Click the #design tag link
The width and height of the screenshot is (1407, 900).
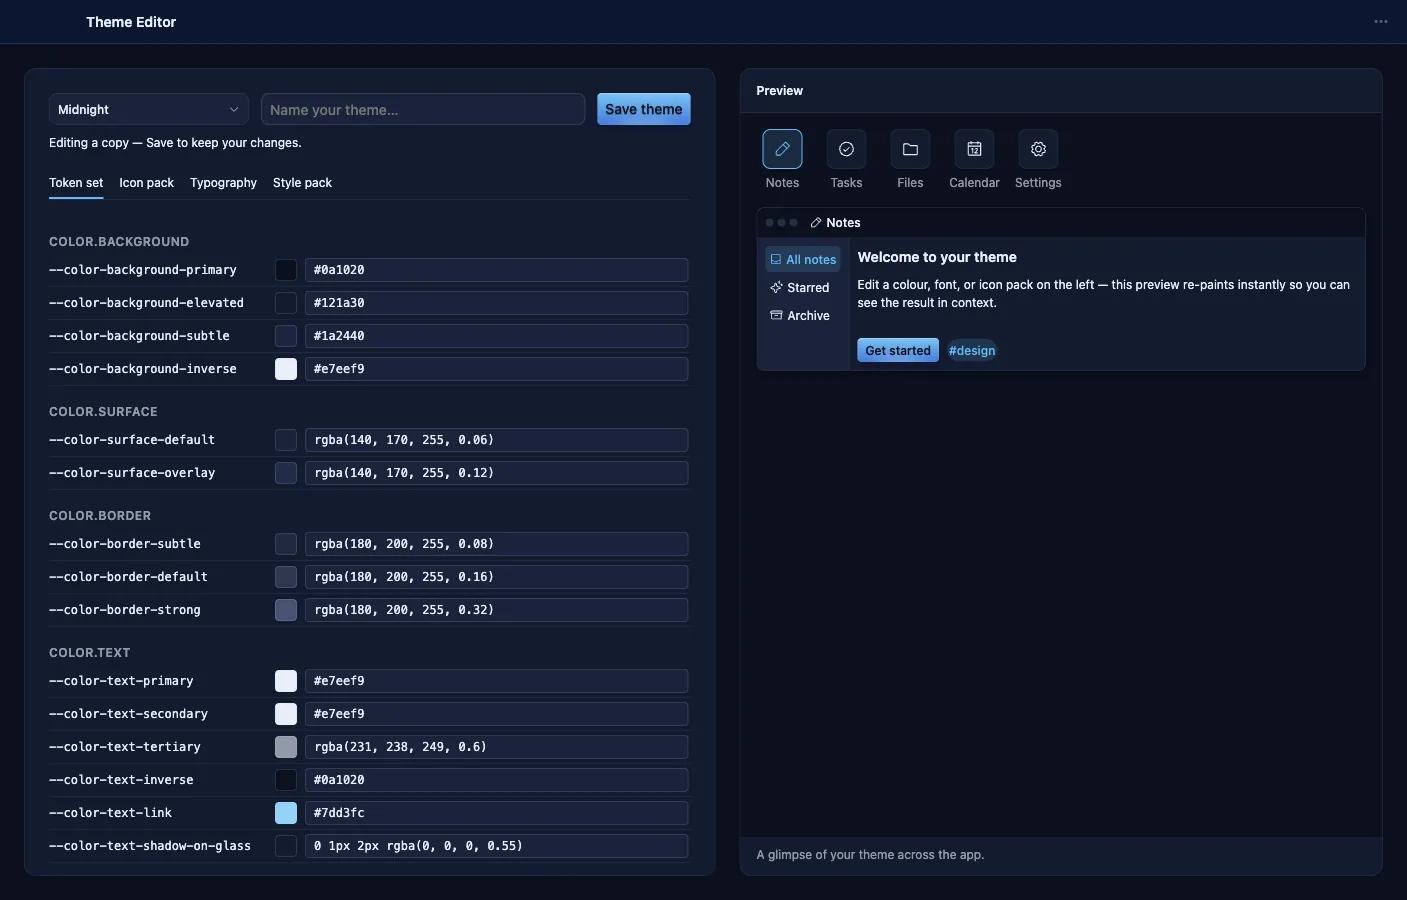tap(972, 350)
